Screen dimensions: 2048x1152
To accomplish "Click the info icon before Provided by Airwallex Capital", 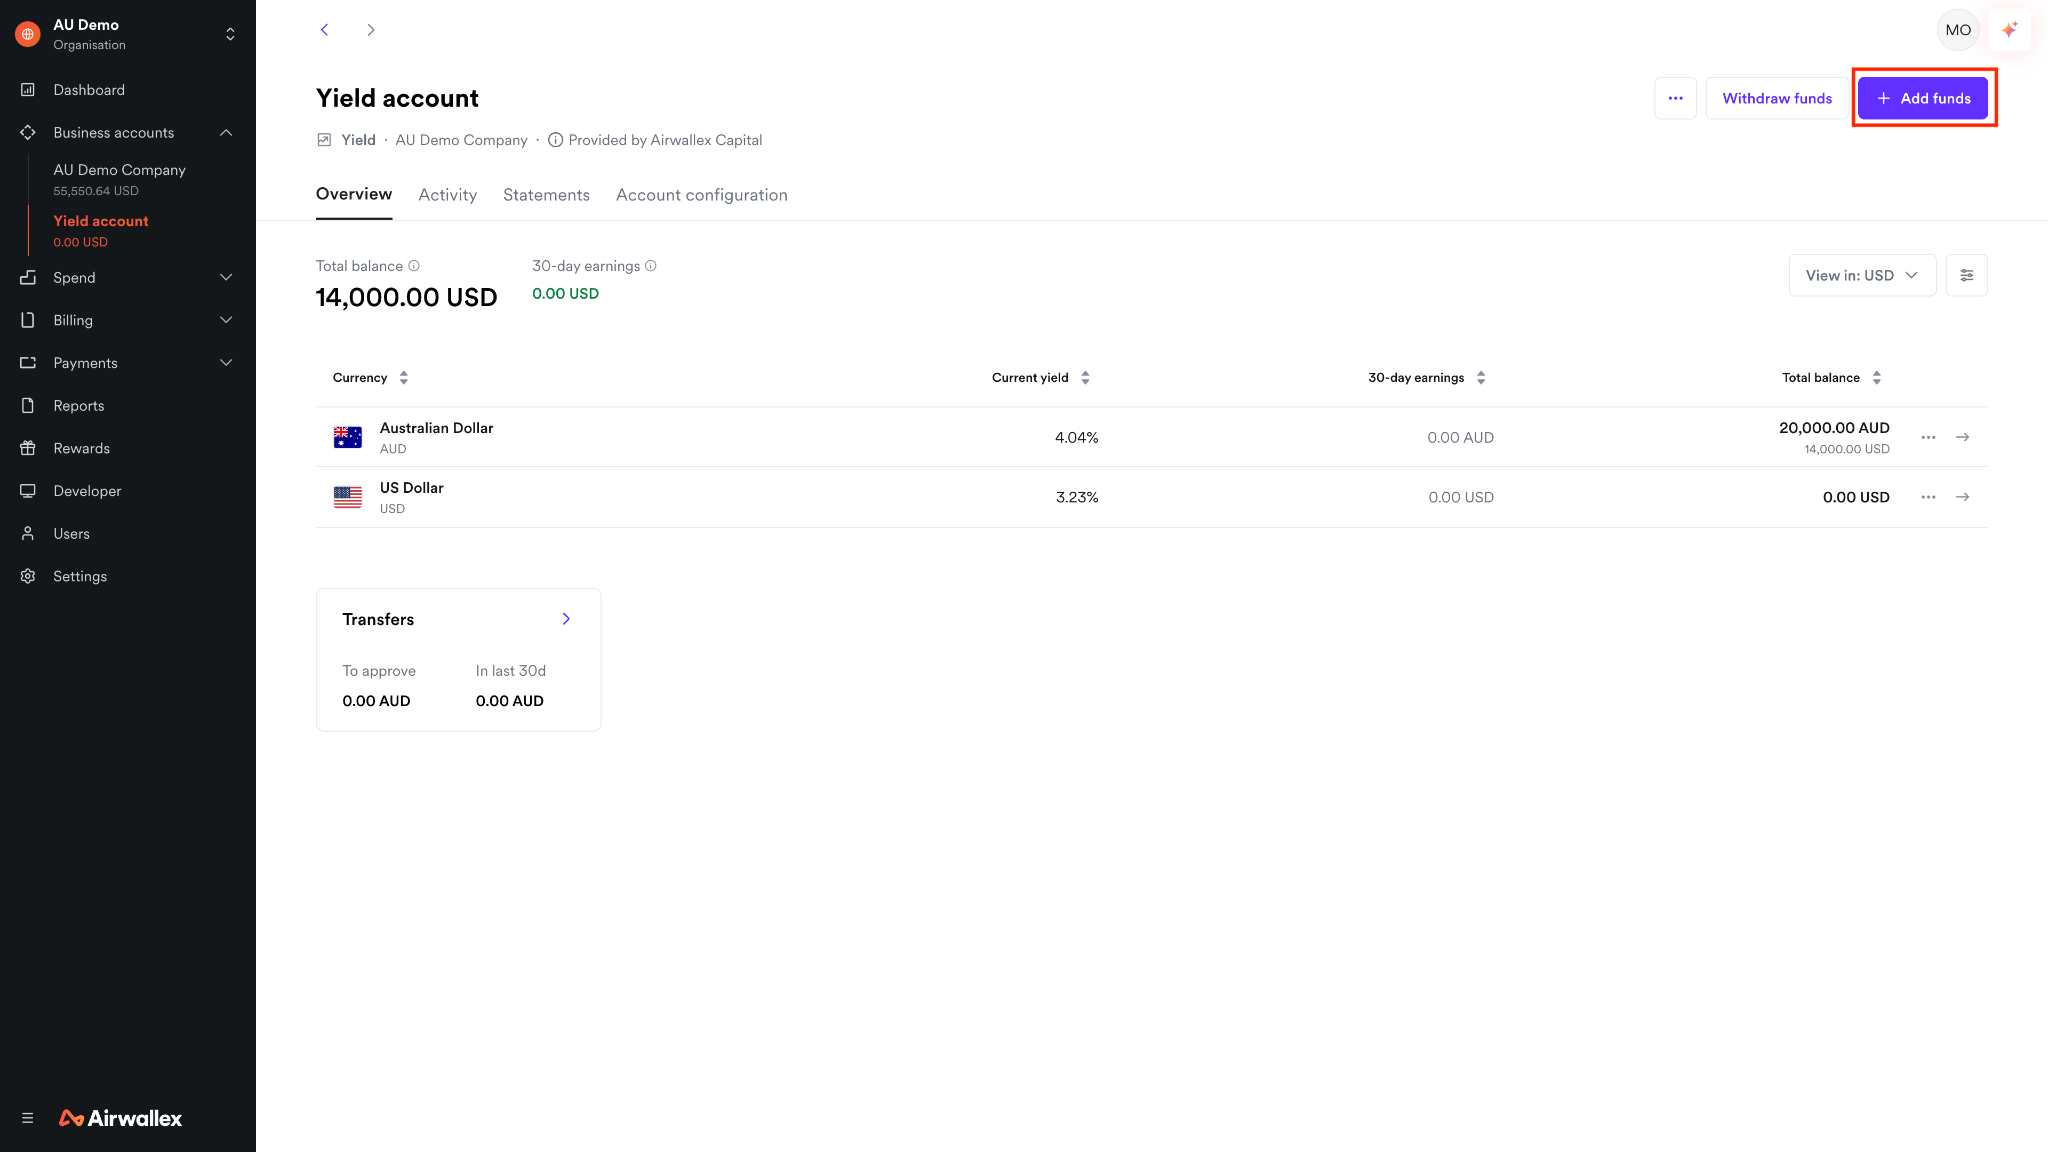I will pos(555,140).
